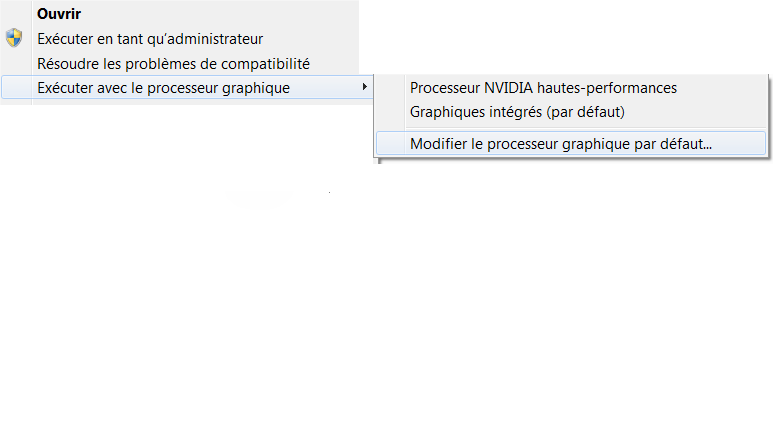Open Modifier le processeur graphique par défaut

[x=571, y=143]
